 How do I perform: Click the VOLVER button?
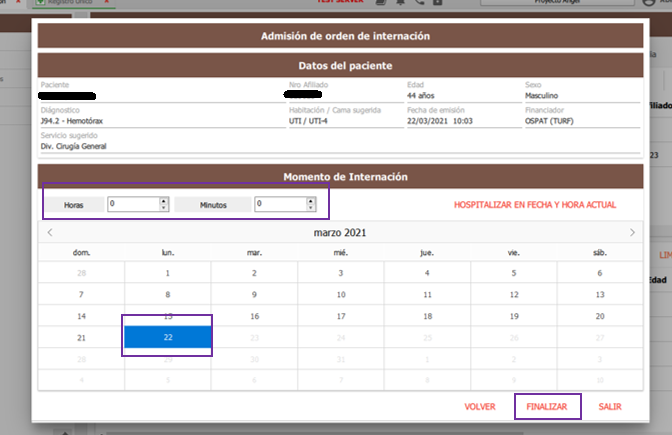click(x=480, y=407)
